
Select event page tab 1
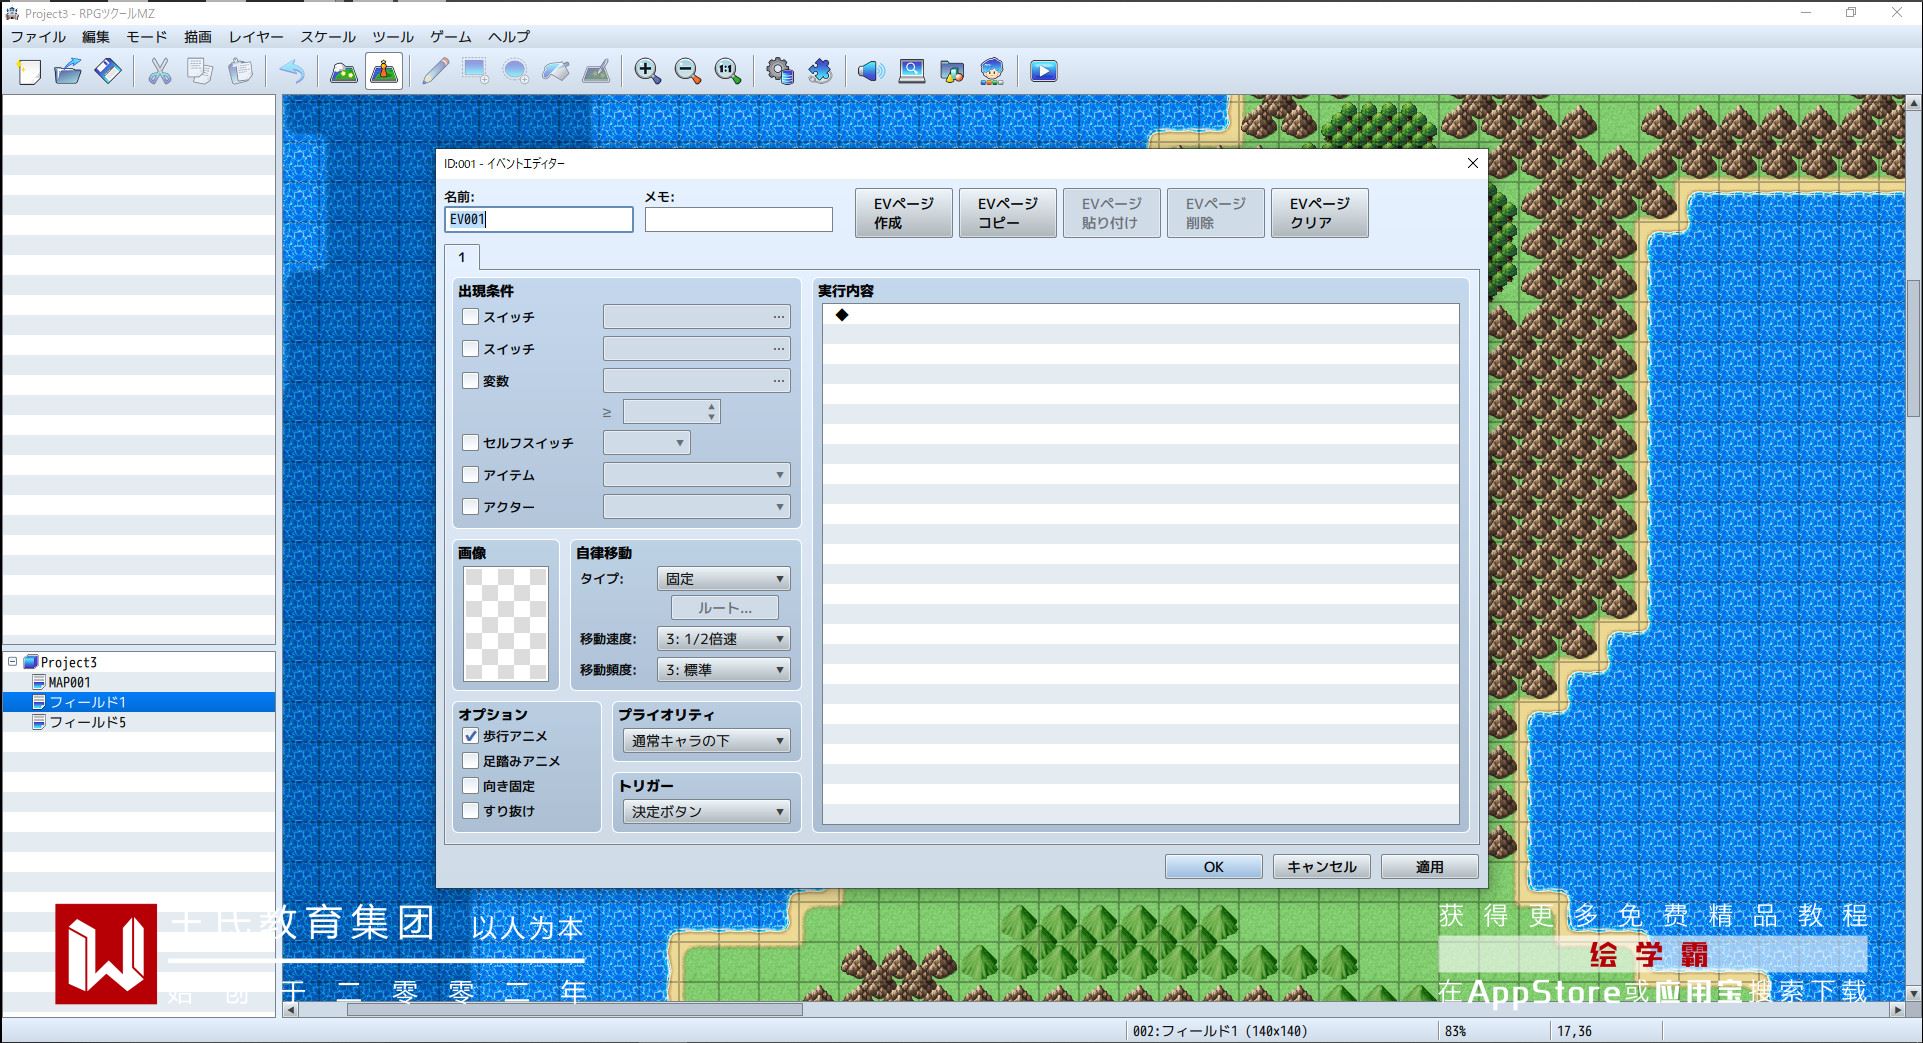pos(462,258)
